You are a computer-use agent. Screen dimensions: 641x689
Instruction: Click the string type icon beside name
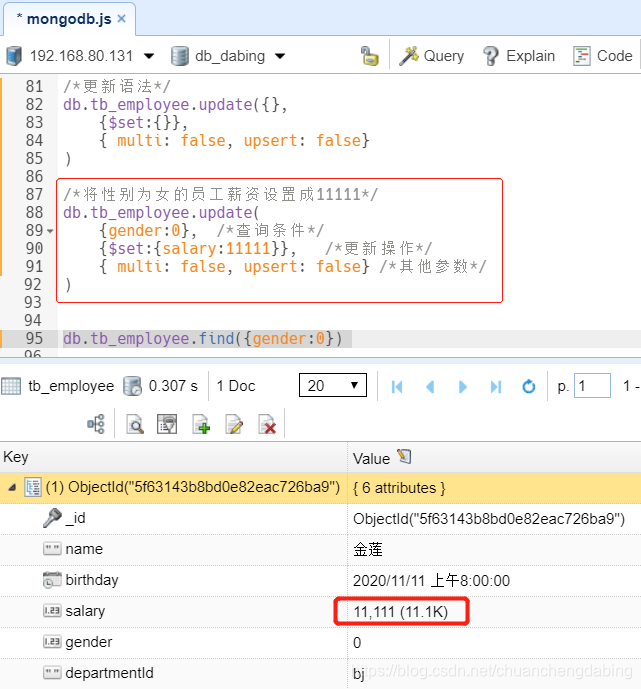pyautogui.click(x=52, y=549)
